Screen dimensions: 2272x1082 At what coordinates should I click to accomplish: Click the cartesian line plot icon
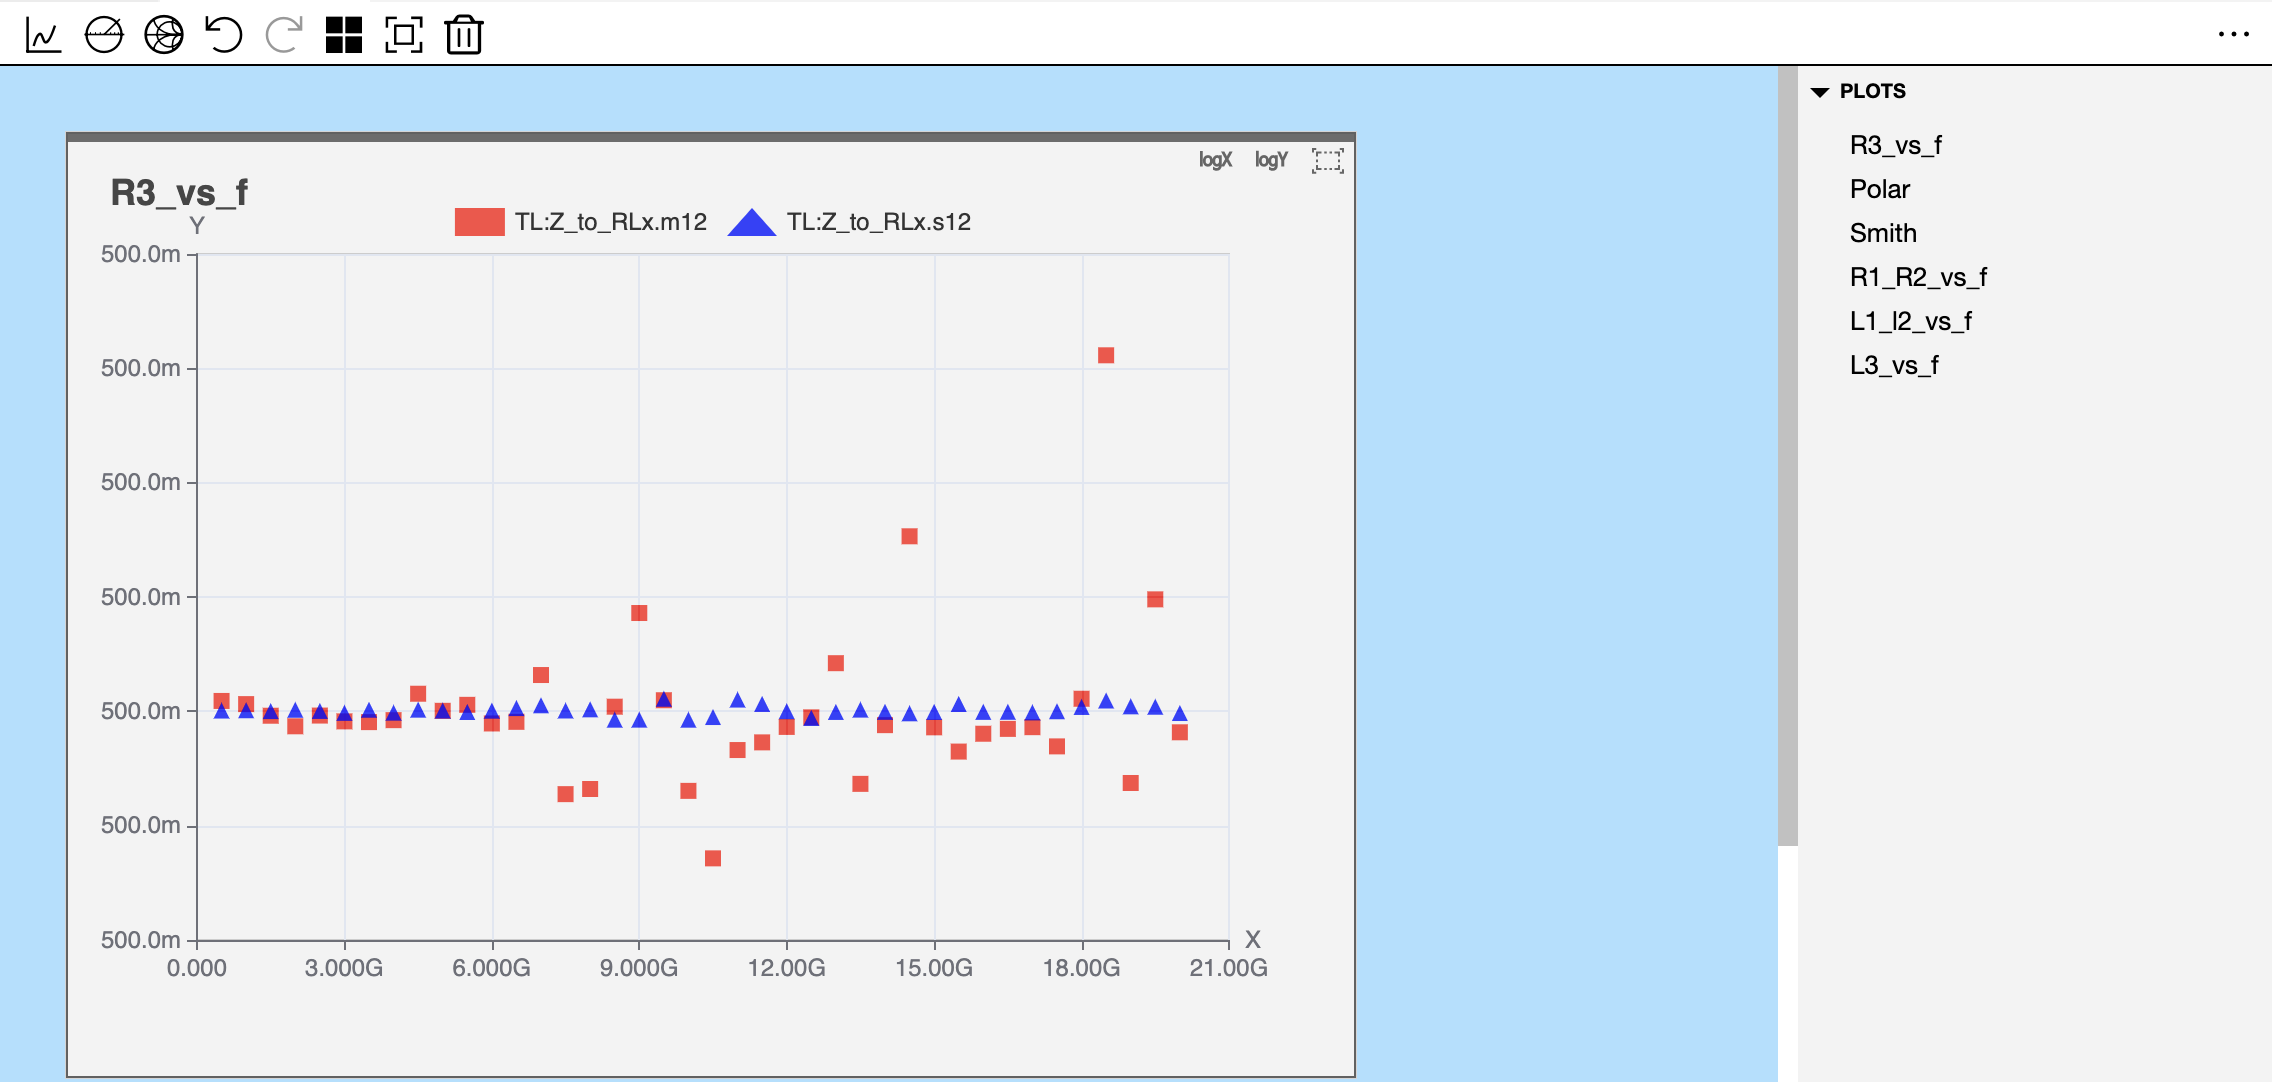pos(43,35)
